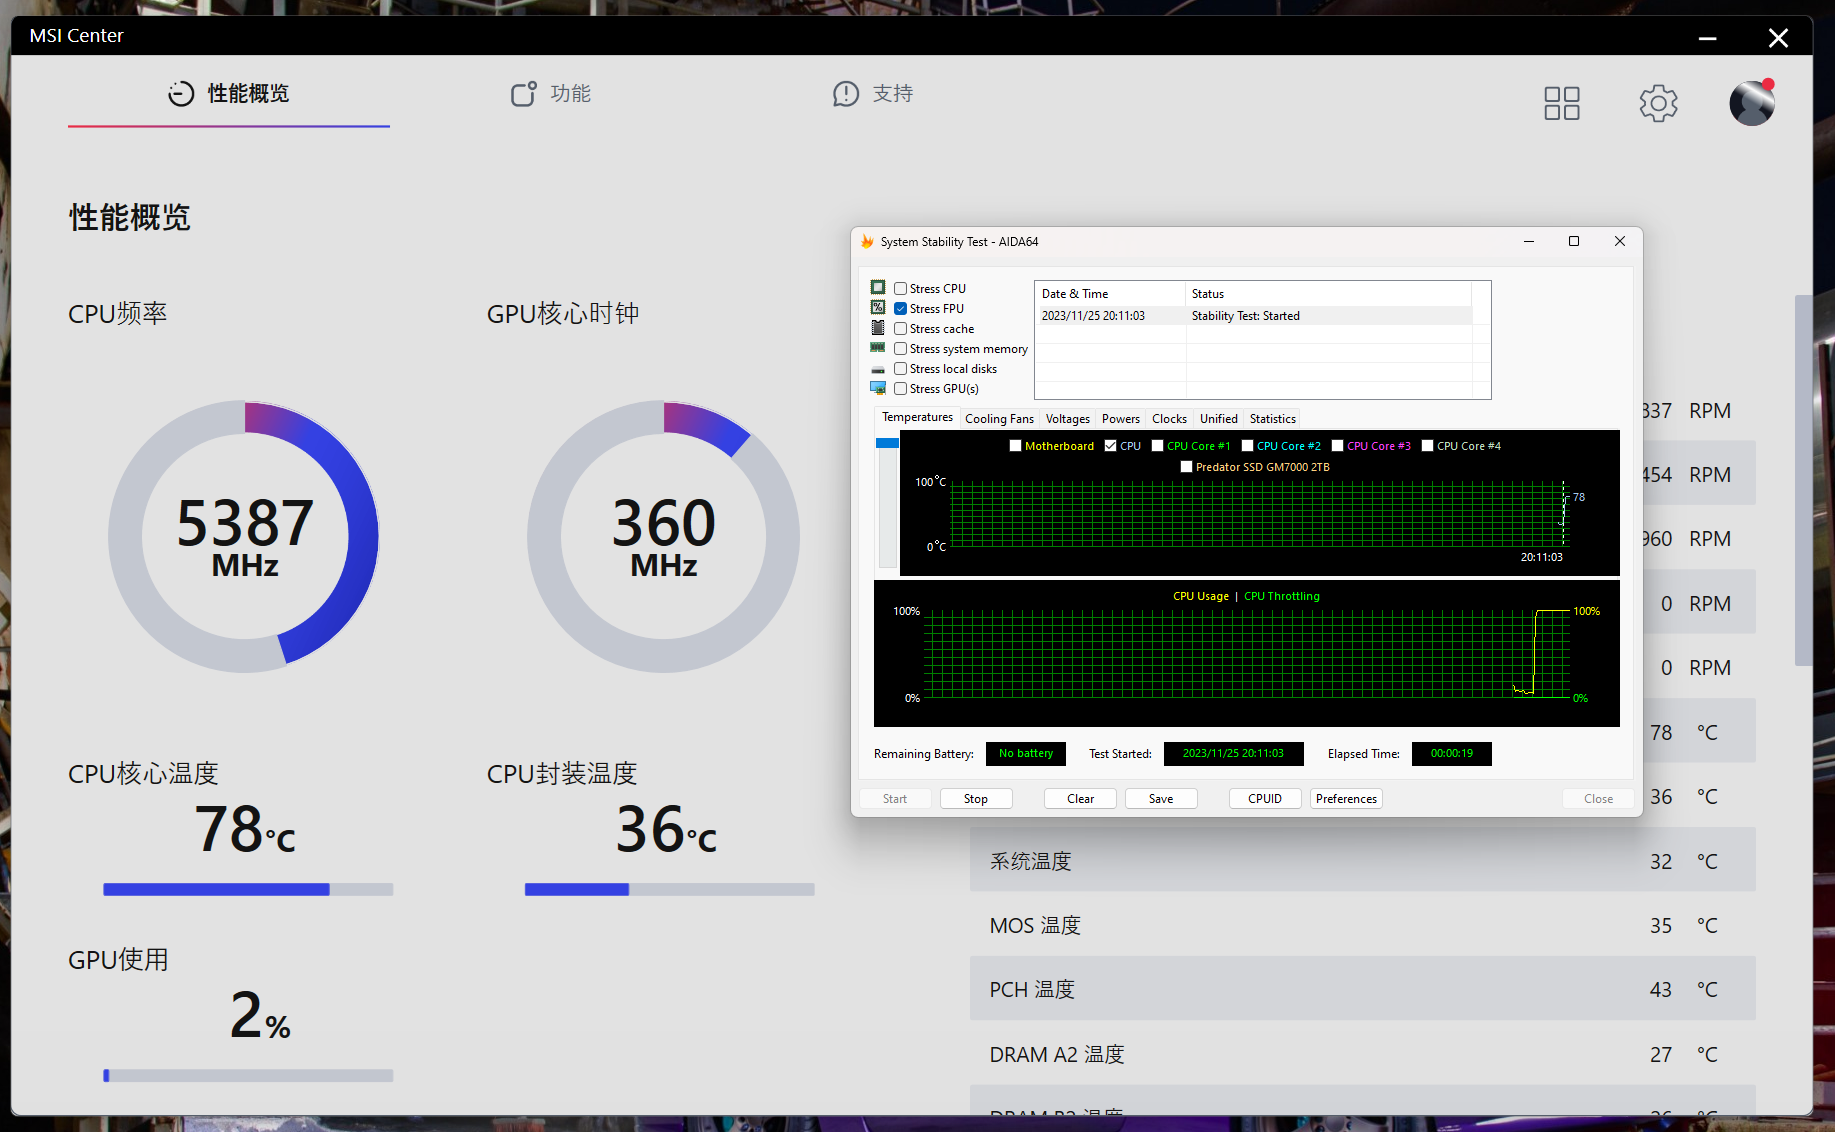Check the Motherboard temperature graph checkbox
The image size is (1835, 1132).
tap(1016, 446)
